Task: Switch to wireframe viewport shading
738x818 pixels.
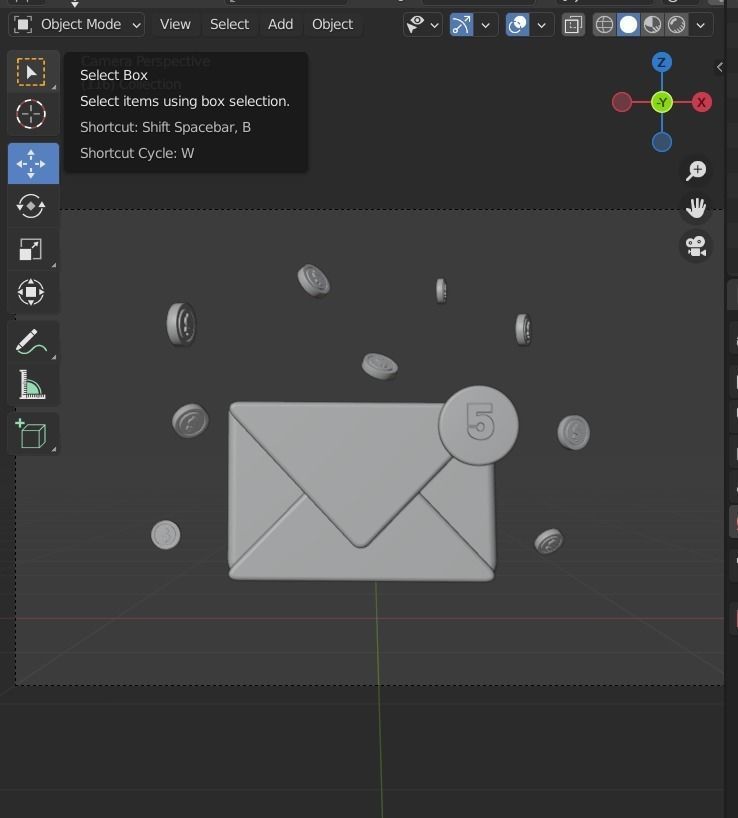Action: 604,25
